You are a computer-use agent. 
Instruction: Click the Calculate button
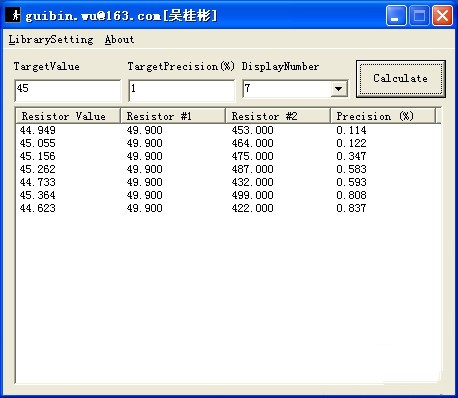[x=400, y=79]
